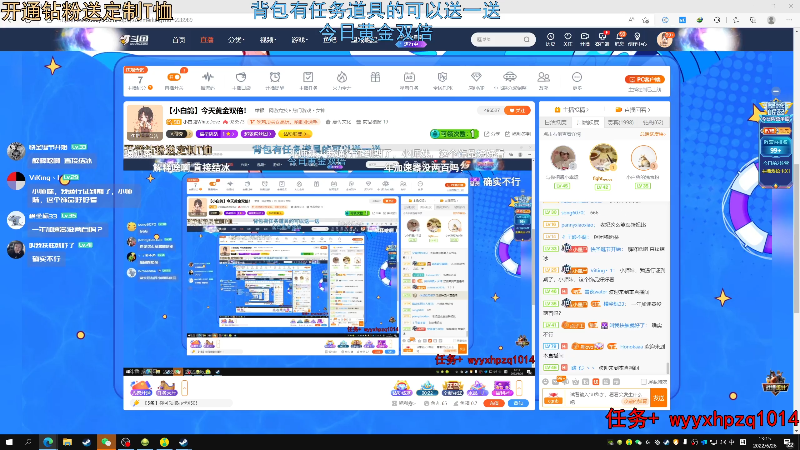Image resolution: width=800 pixels, height=450 pixels.
Task: Select the 直播 live tab in the top navigation
Action: (x=207, y=40)
